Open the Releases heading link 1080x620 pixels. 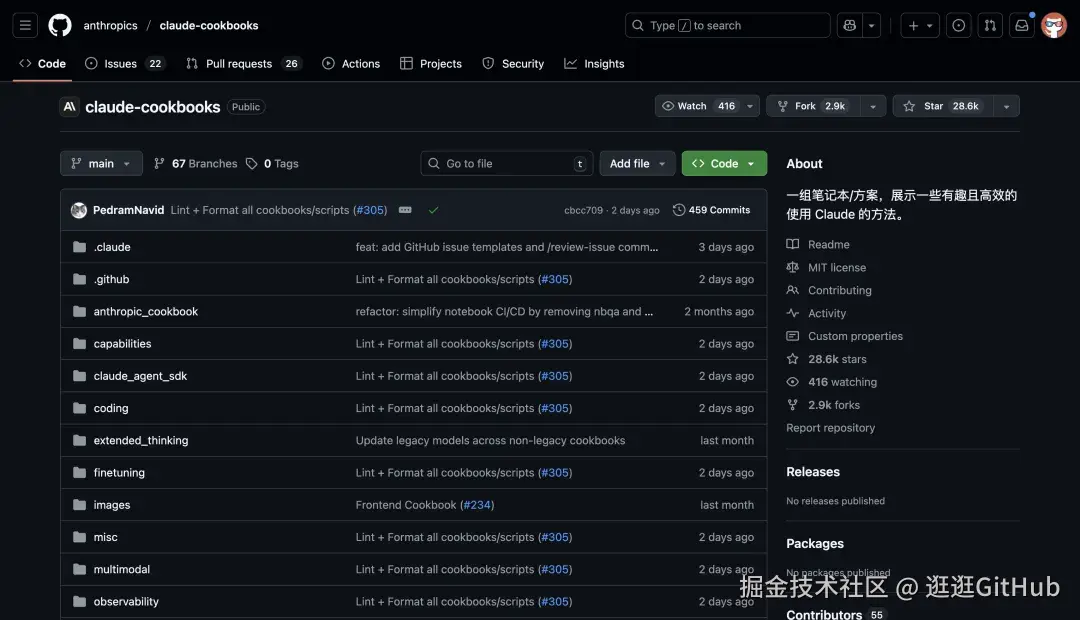click(x=813, y=472)
